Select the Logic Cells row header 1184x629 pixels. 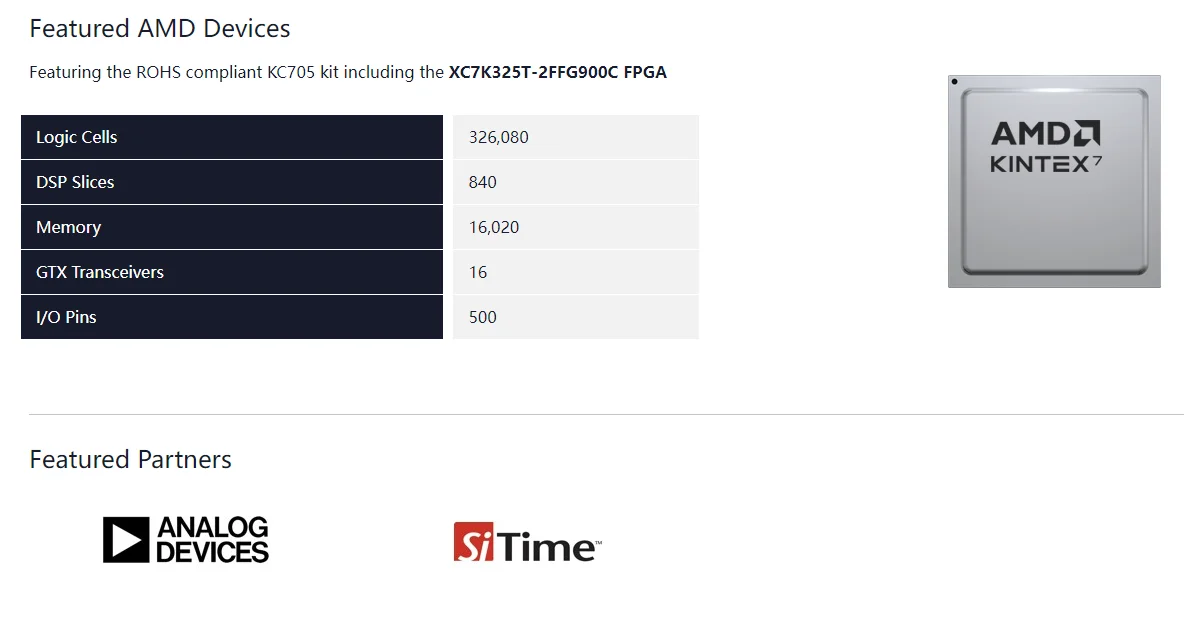coord(232,137)
